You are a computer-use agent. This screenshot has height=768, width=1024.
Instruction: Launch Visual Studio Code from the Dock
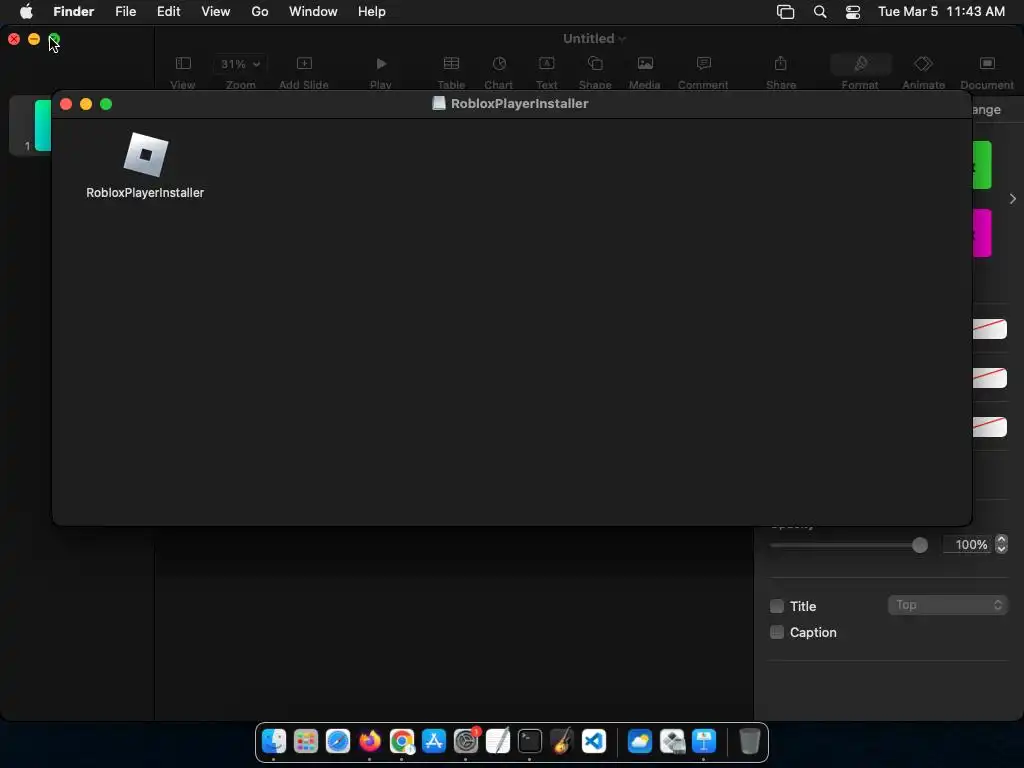pyautogui.click(x=594, y=741)
